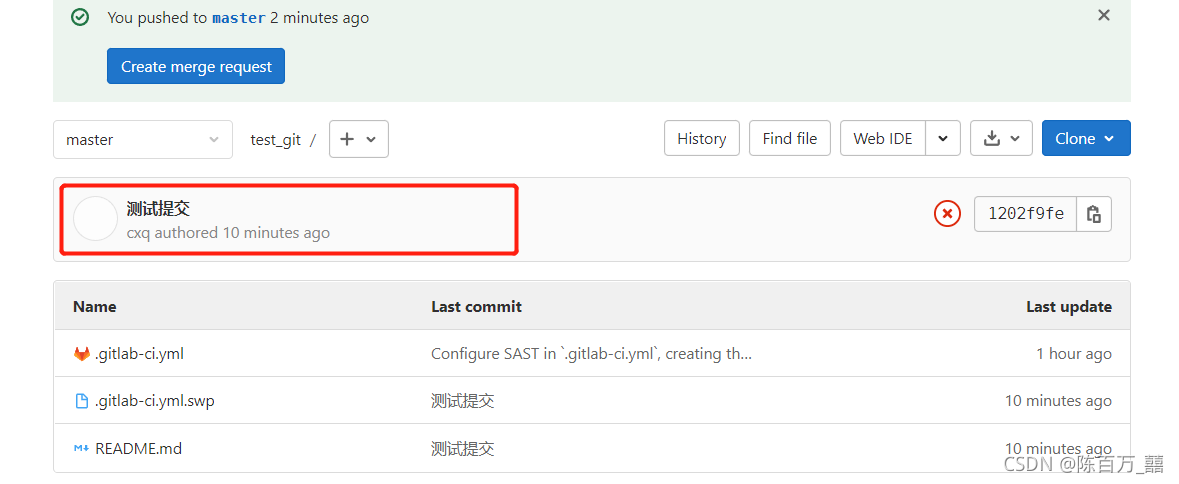Click '10 minutes ago' in .gitlab-ci.yml.swp row
This screenshot has height=484, width=1179.
[1058, 401]
